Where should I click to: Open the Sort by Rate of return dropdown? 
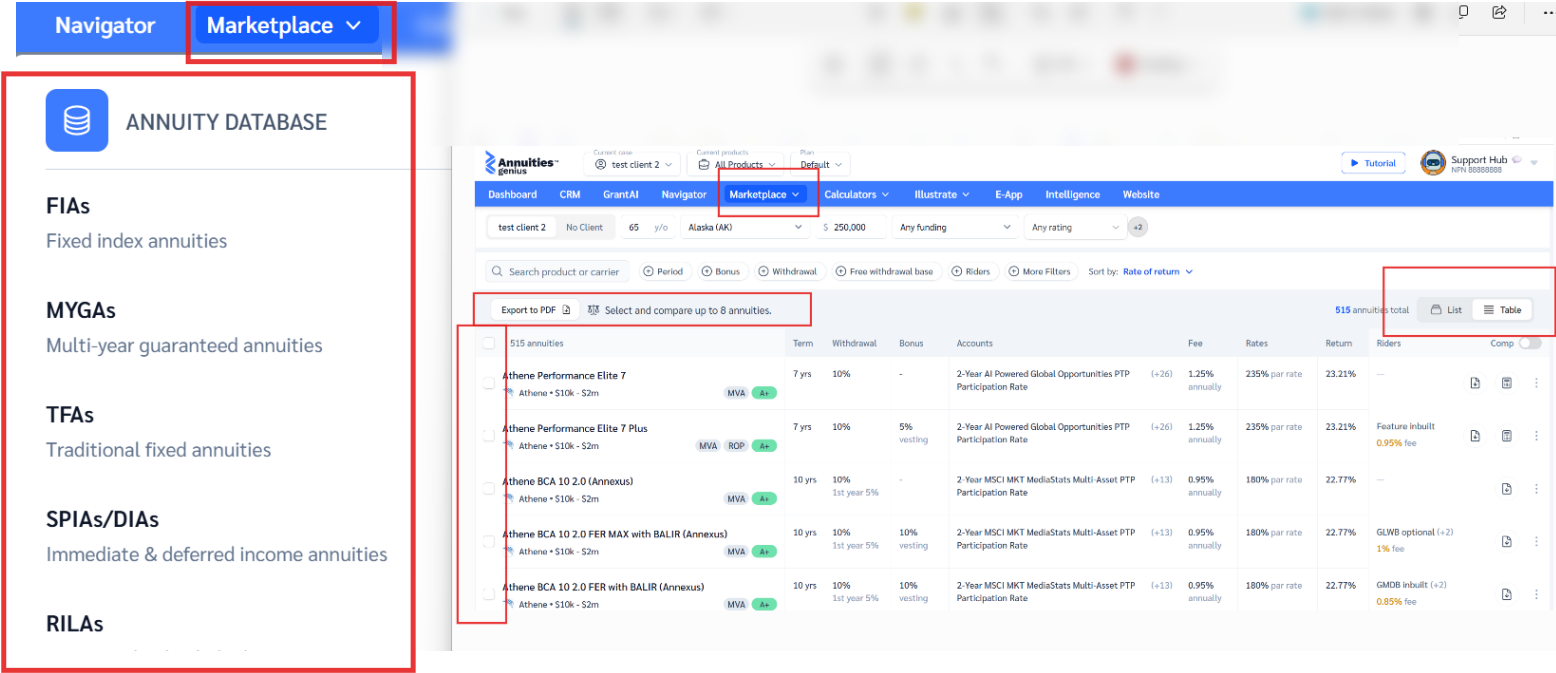pos(1158,271)
